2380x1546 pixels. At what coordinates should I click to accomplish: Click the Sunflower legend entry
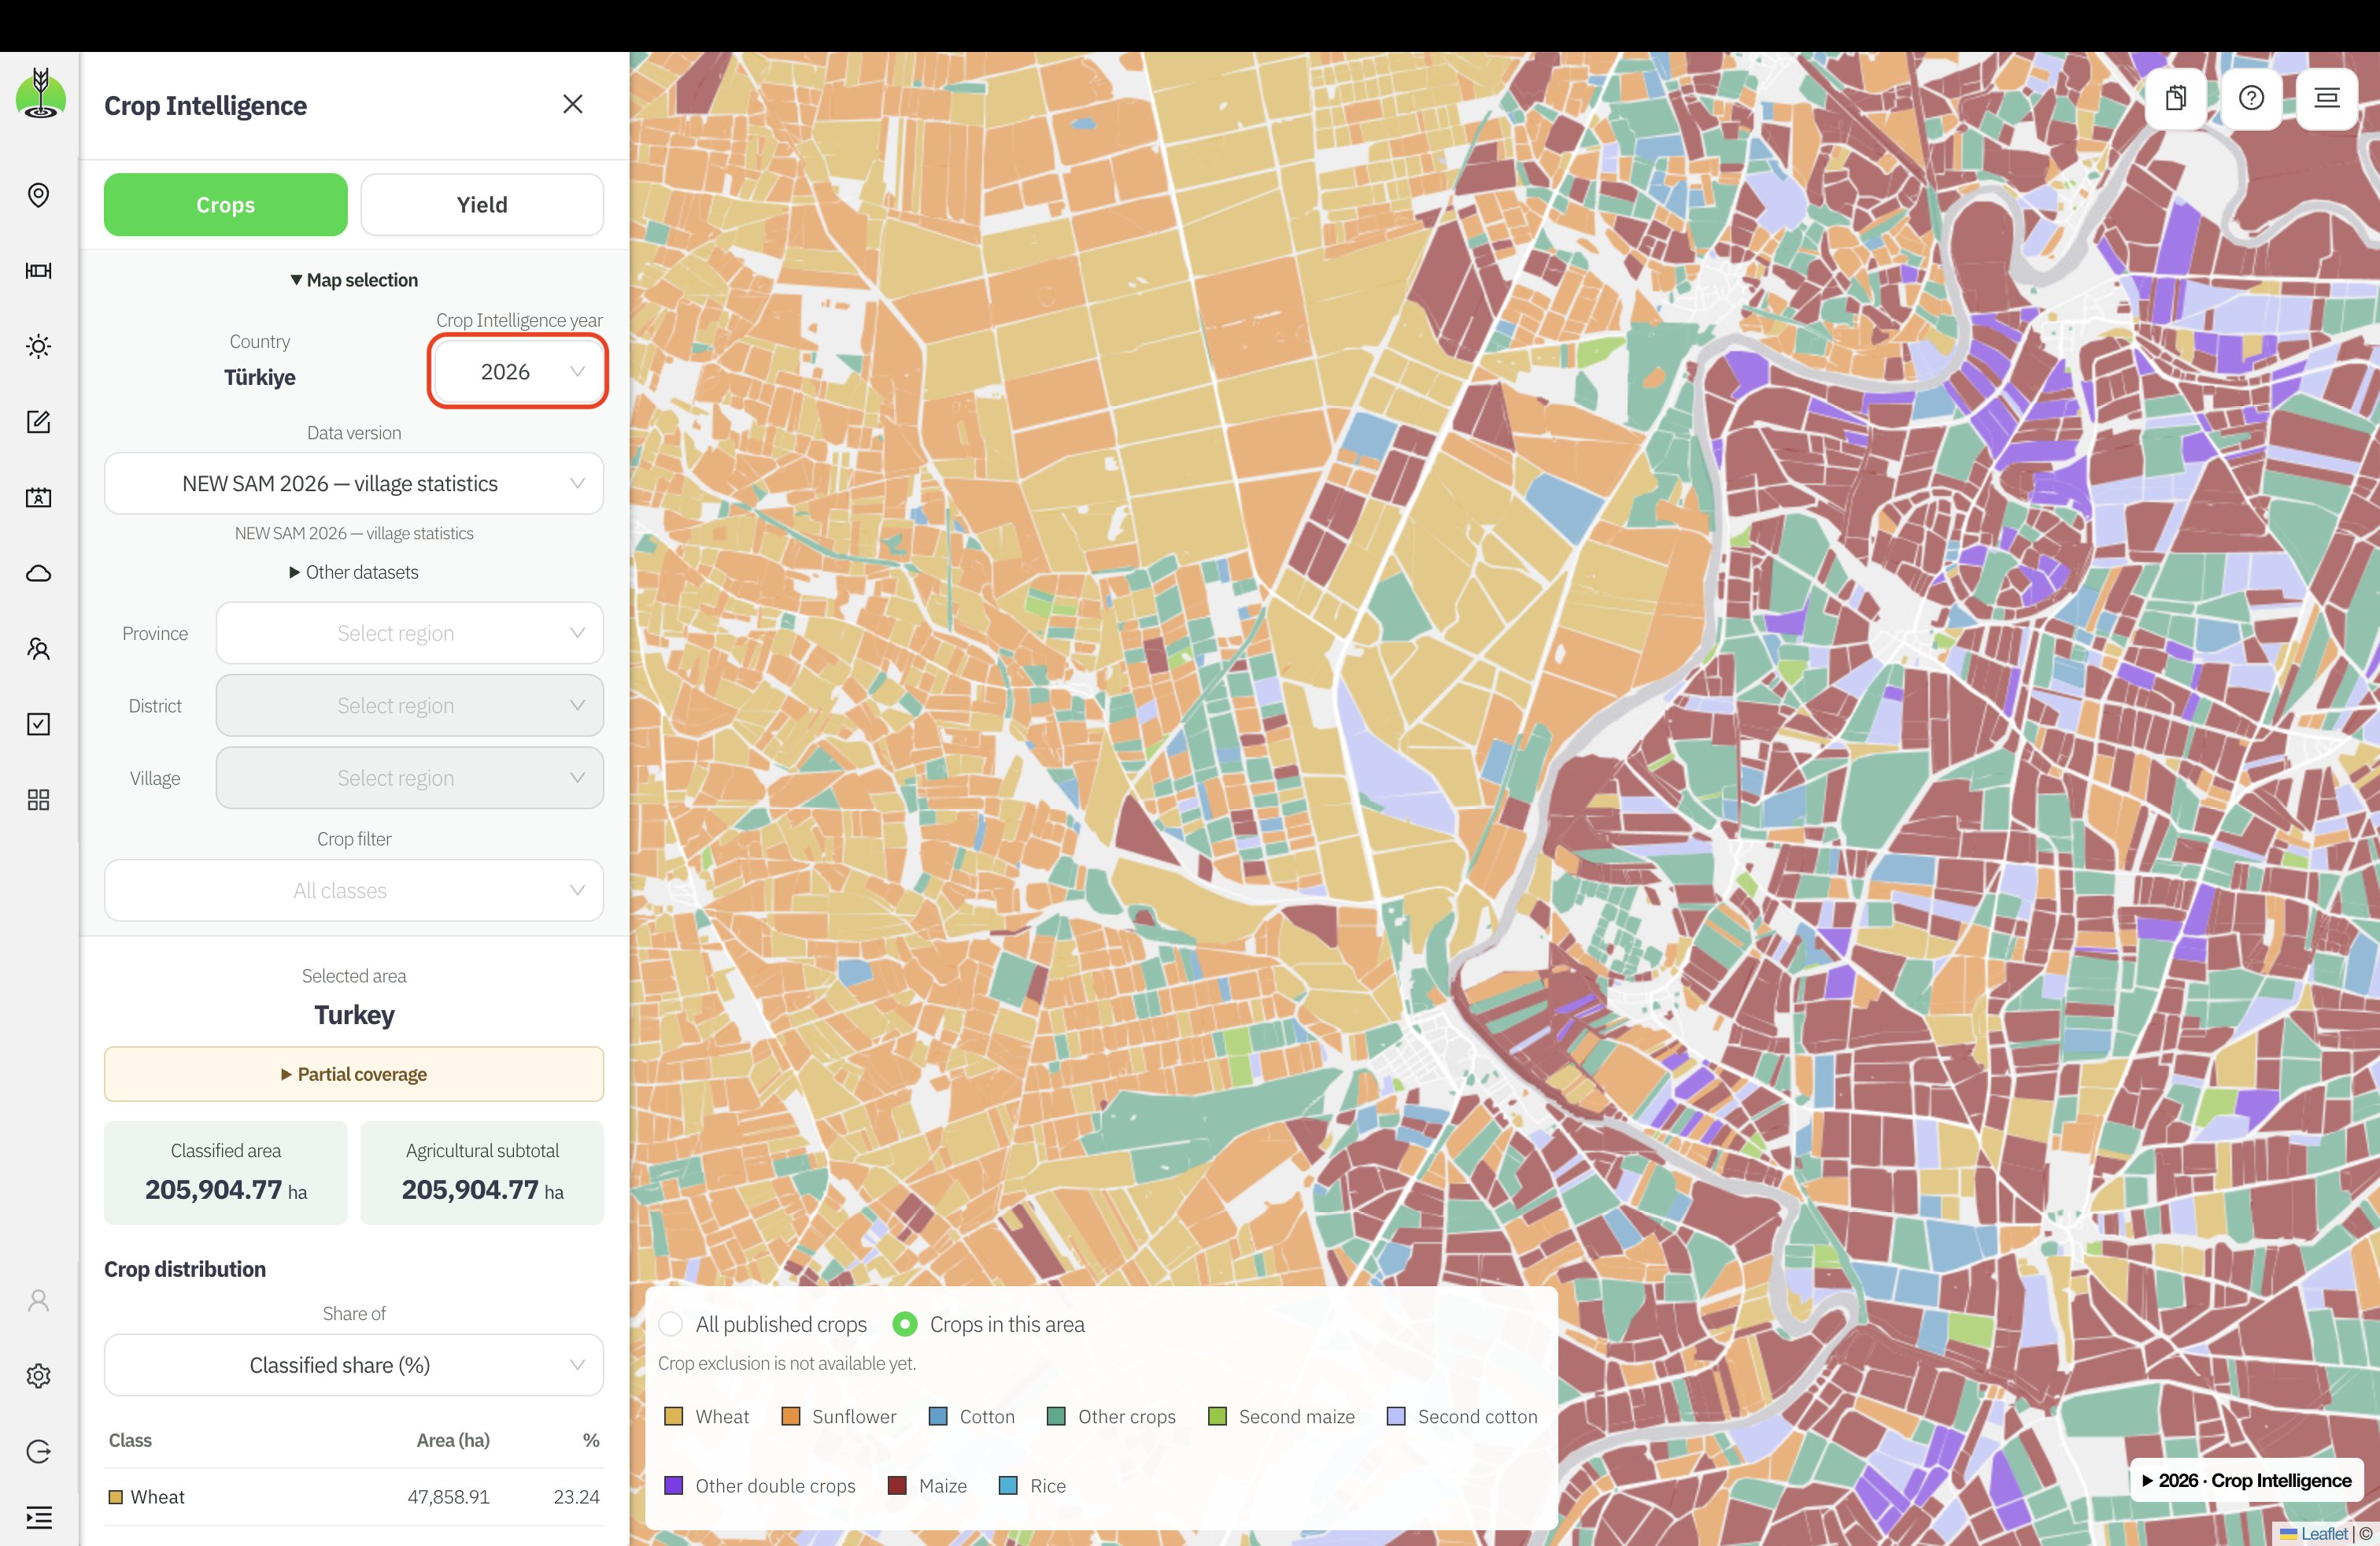click(x=839, y=1416)
